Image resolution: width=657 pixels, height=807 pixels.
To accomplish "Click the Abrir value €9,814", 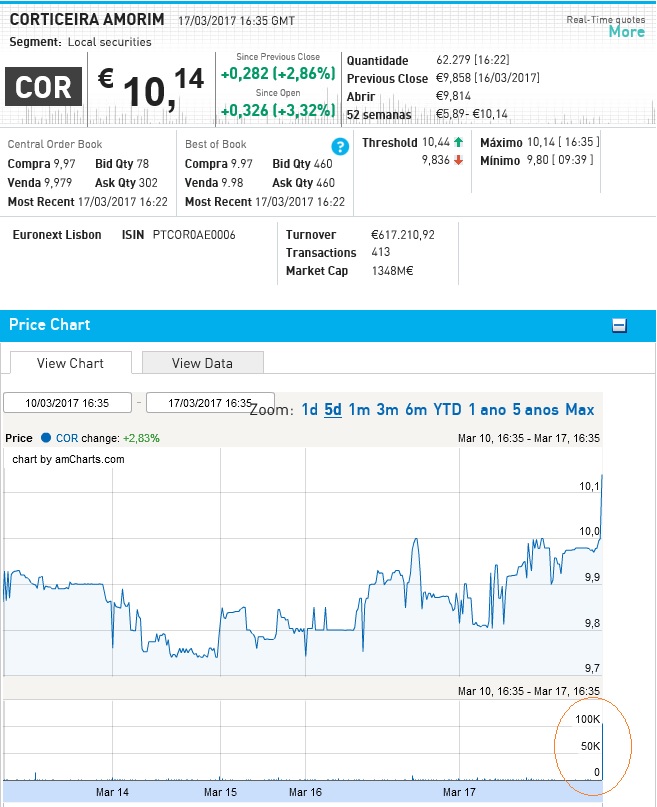I will click(x=453, y=96).
